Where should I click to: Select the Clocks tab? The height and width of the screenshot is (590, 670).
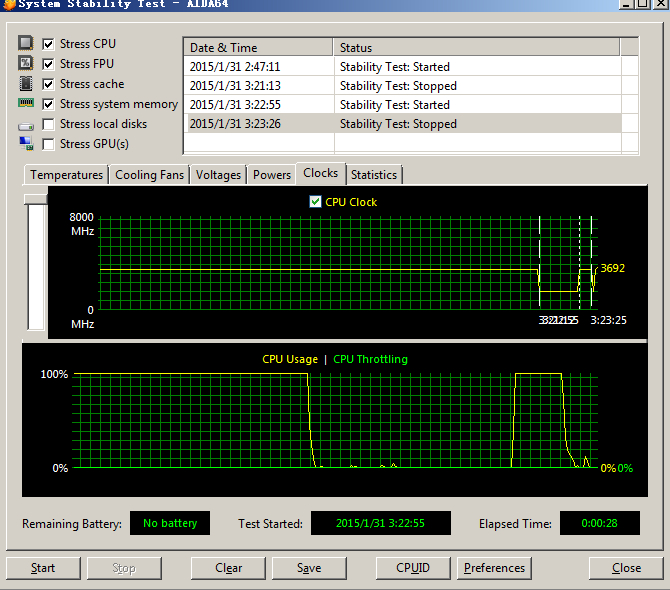pos(320,173)
